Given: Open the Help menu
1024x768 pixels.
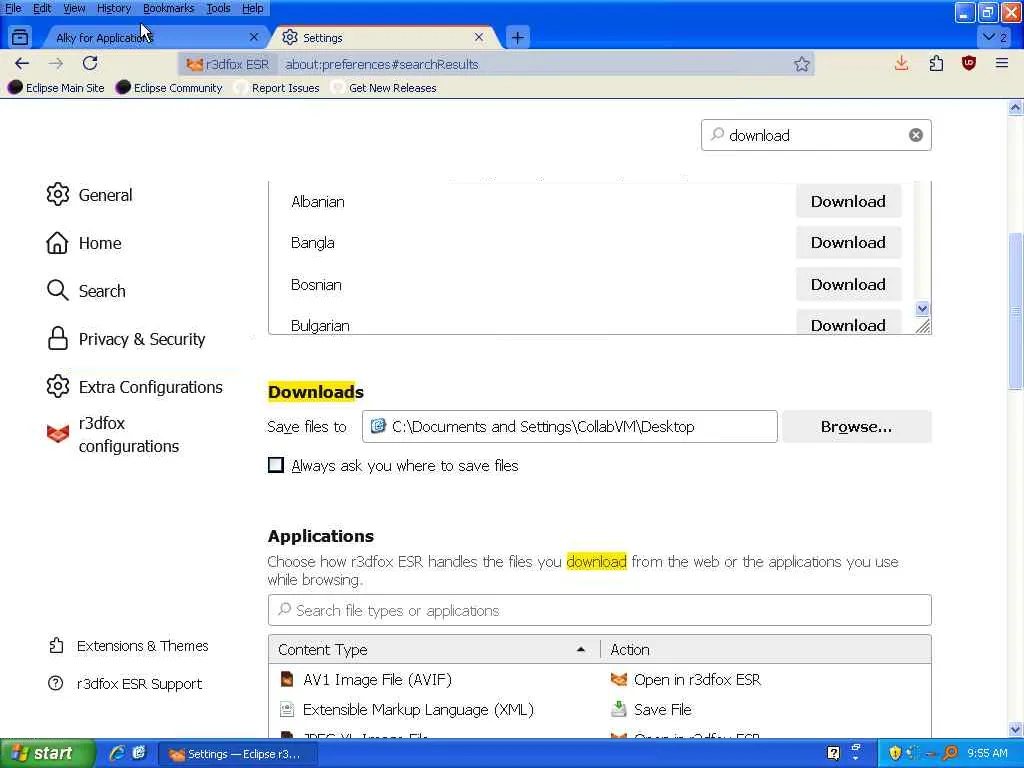Looking at the screenshot, I should point(253,8).
